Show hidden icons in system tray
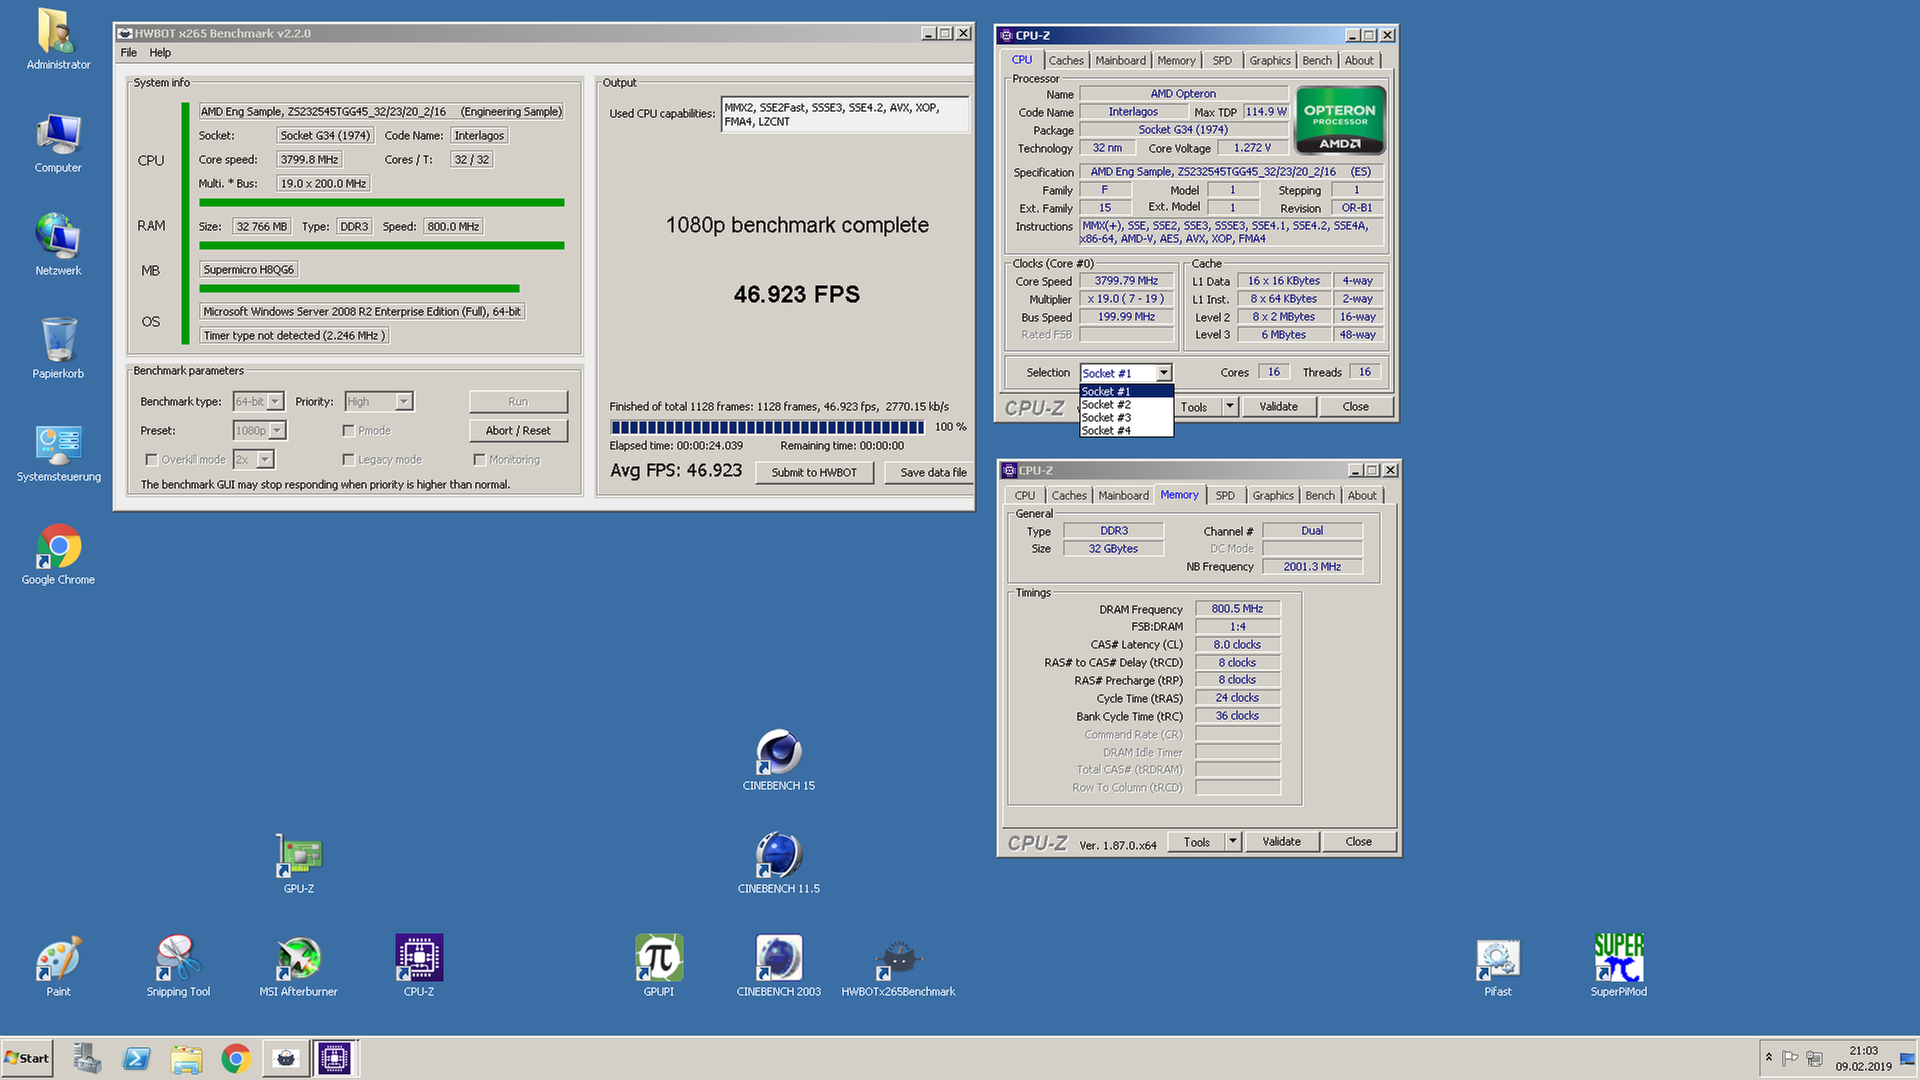 (x=1769, y=1058)
